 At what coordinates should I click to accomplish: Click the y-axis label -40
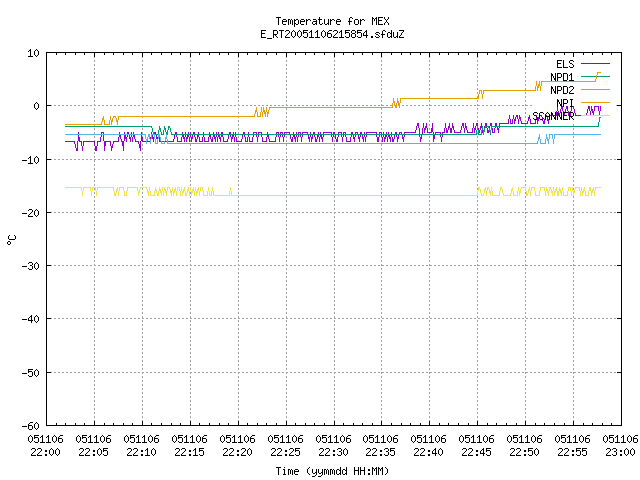click(31, 319)
